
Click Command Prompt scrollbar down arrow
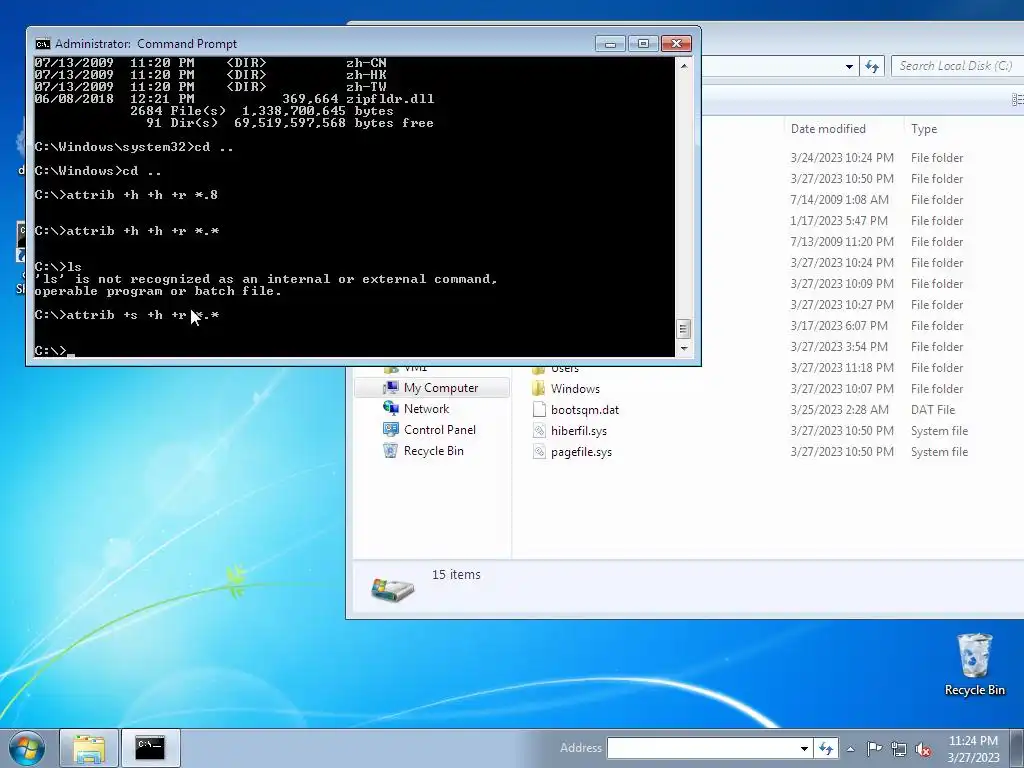[x=684, y=349]
